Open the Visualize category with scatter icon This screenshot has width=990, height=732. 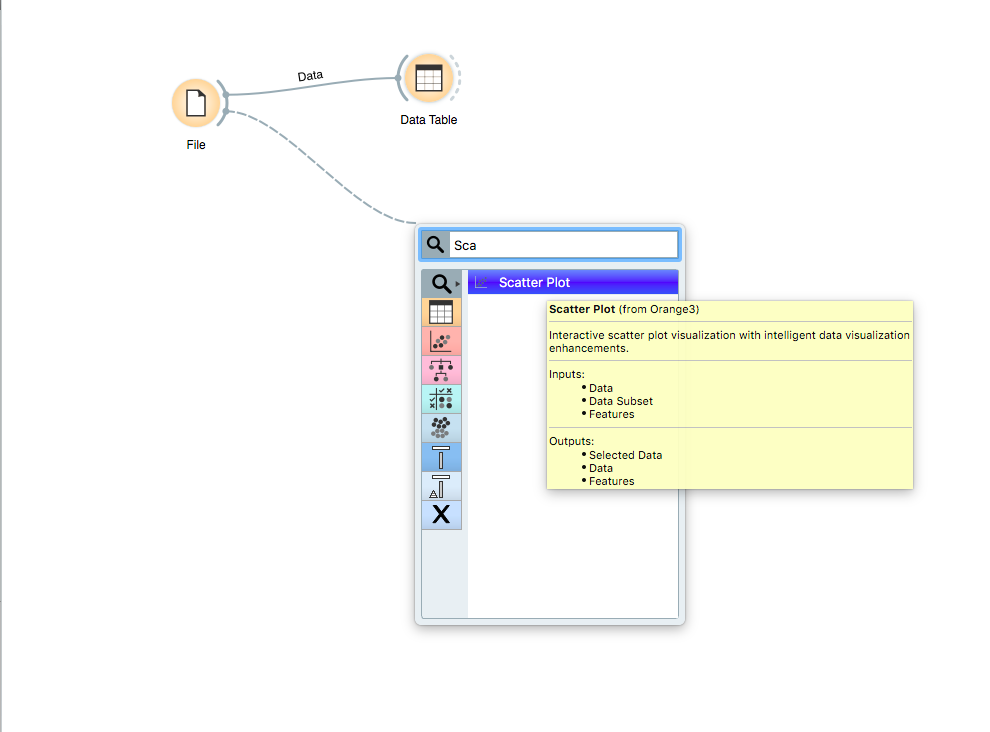(441, 341)
